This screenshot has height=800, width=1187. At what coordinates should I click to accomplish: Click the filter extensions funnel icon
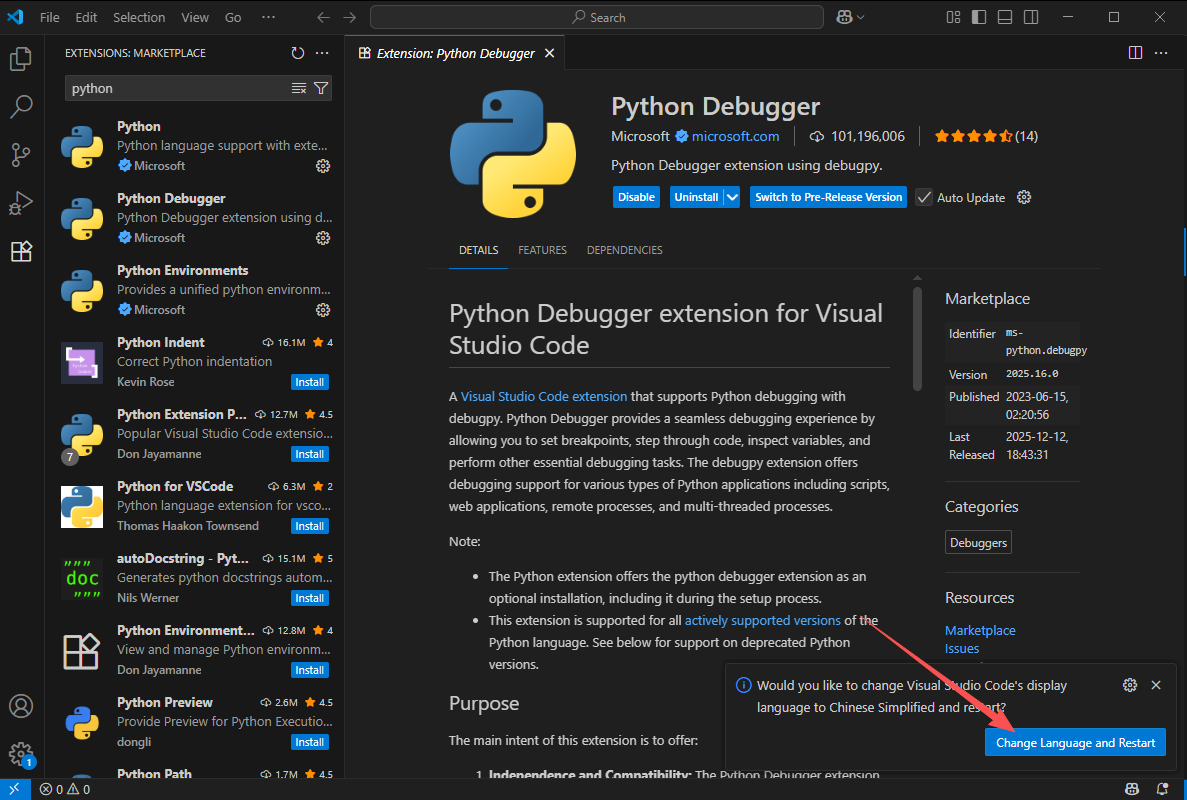[320, 88]
